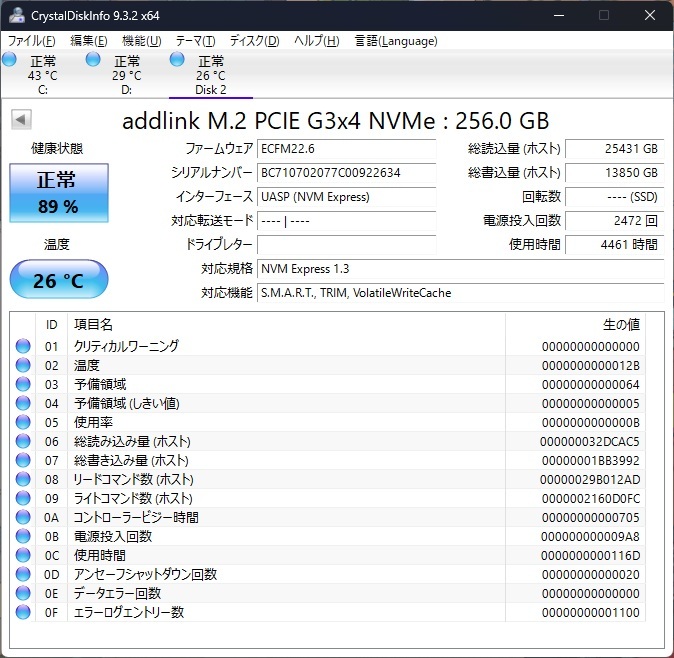Select raw value 000000032DCAC5
This screenshot has height=658, width=674.
(x=589, y=441)
